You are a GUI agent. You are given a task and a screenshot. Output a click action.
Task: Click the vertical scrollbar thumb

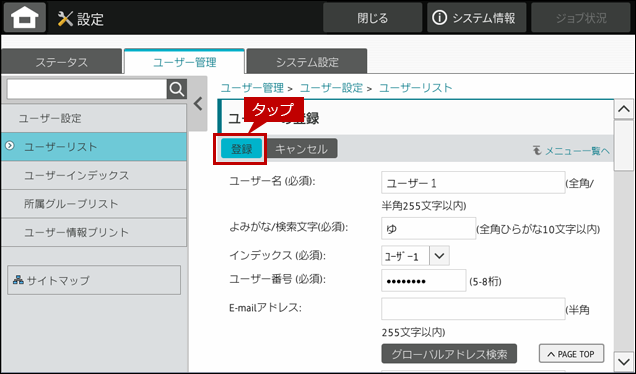pyautogui.click(x=623, y=146)
